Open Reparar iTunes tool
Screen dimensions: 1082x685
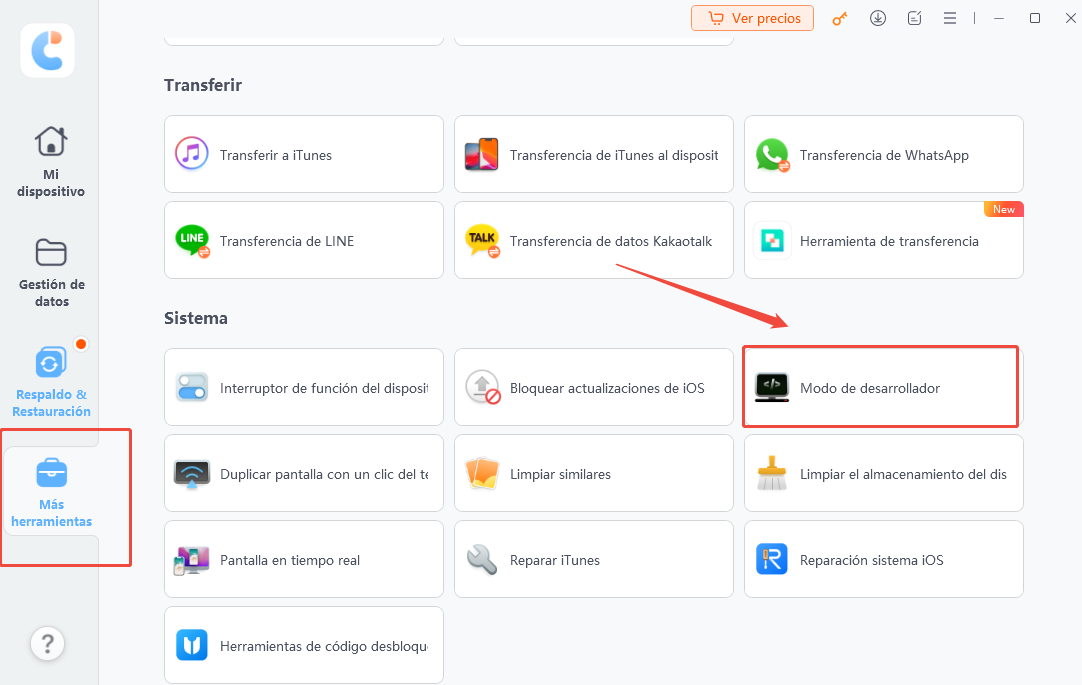point(593,559)
